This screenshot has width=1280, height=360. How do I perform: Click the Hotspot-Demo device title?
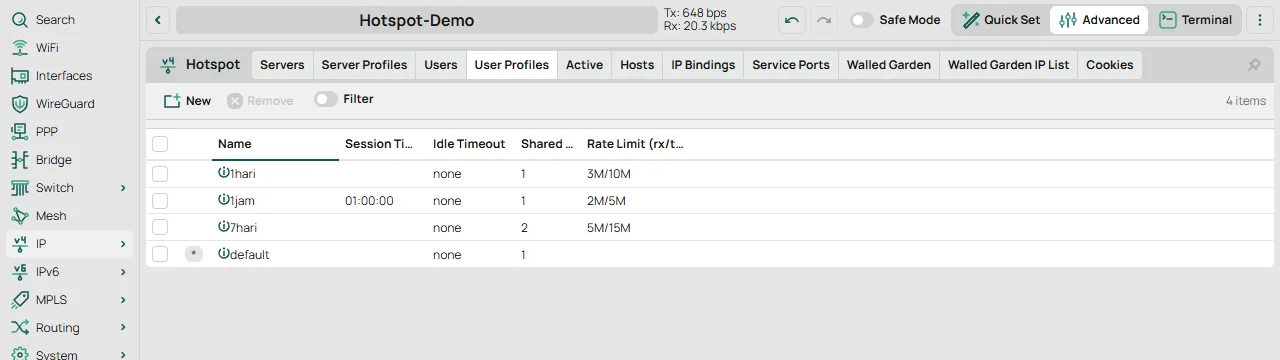pos(417,20)
